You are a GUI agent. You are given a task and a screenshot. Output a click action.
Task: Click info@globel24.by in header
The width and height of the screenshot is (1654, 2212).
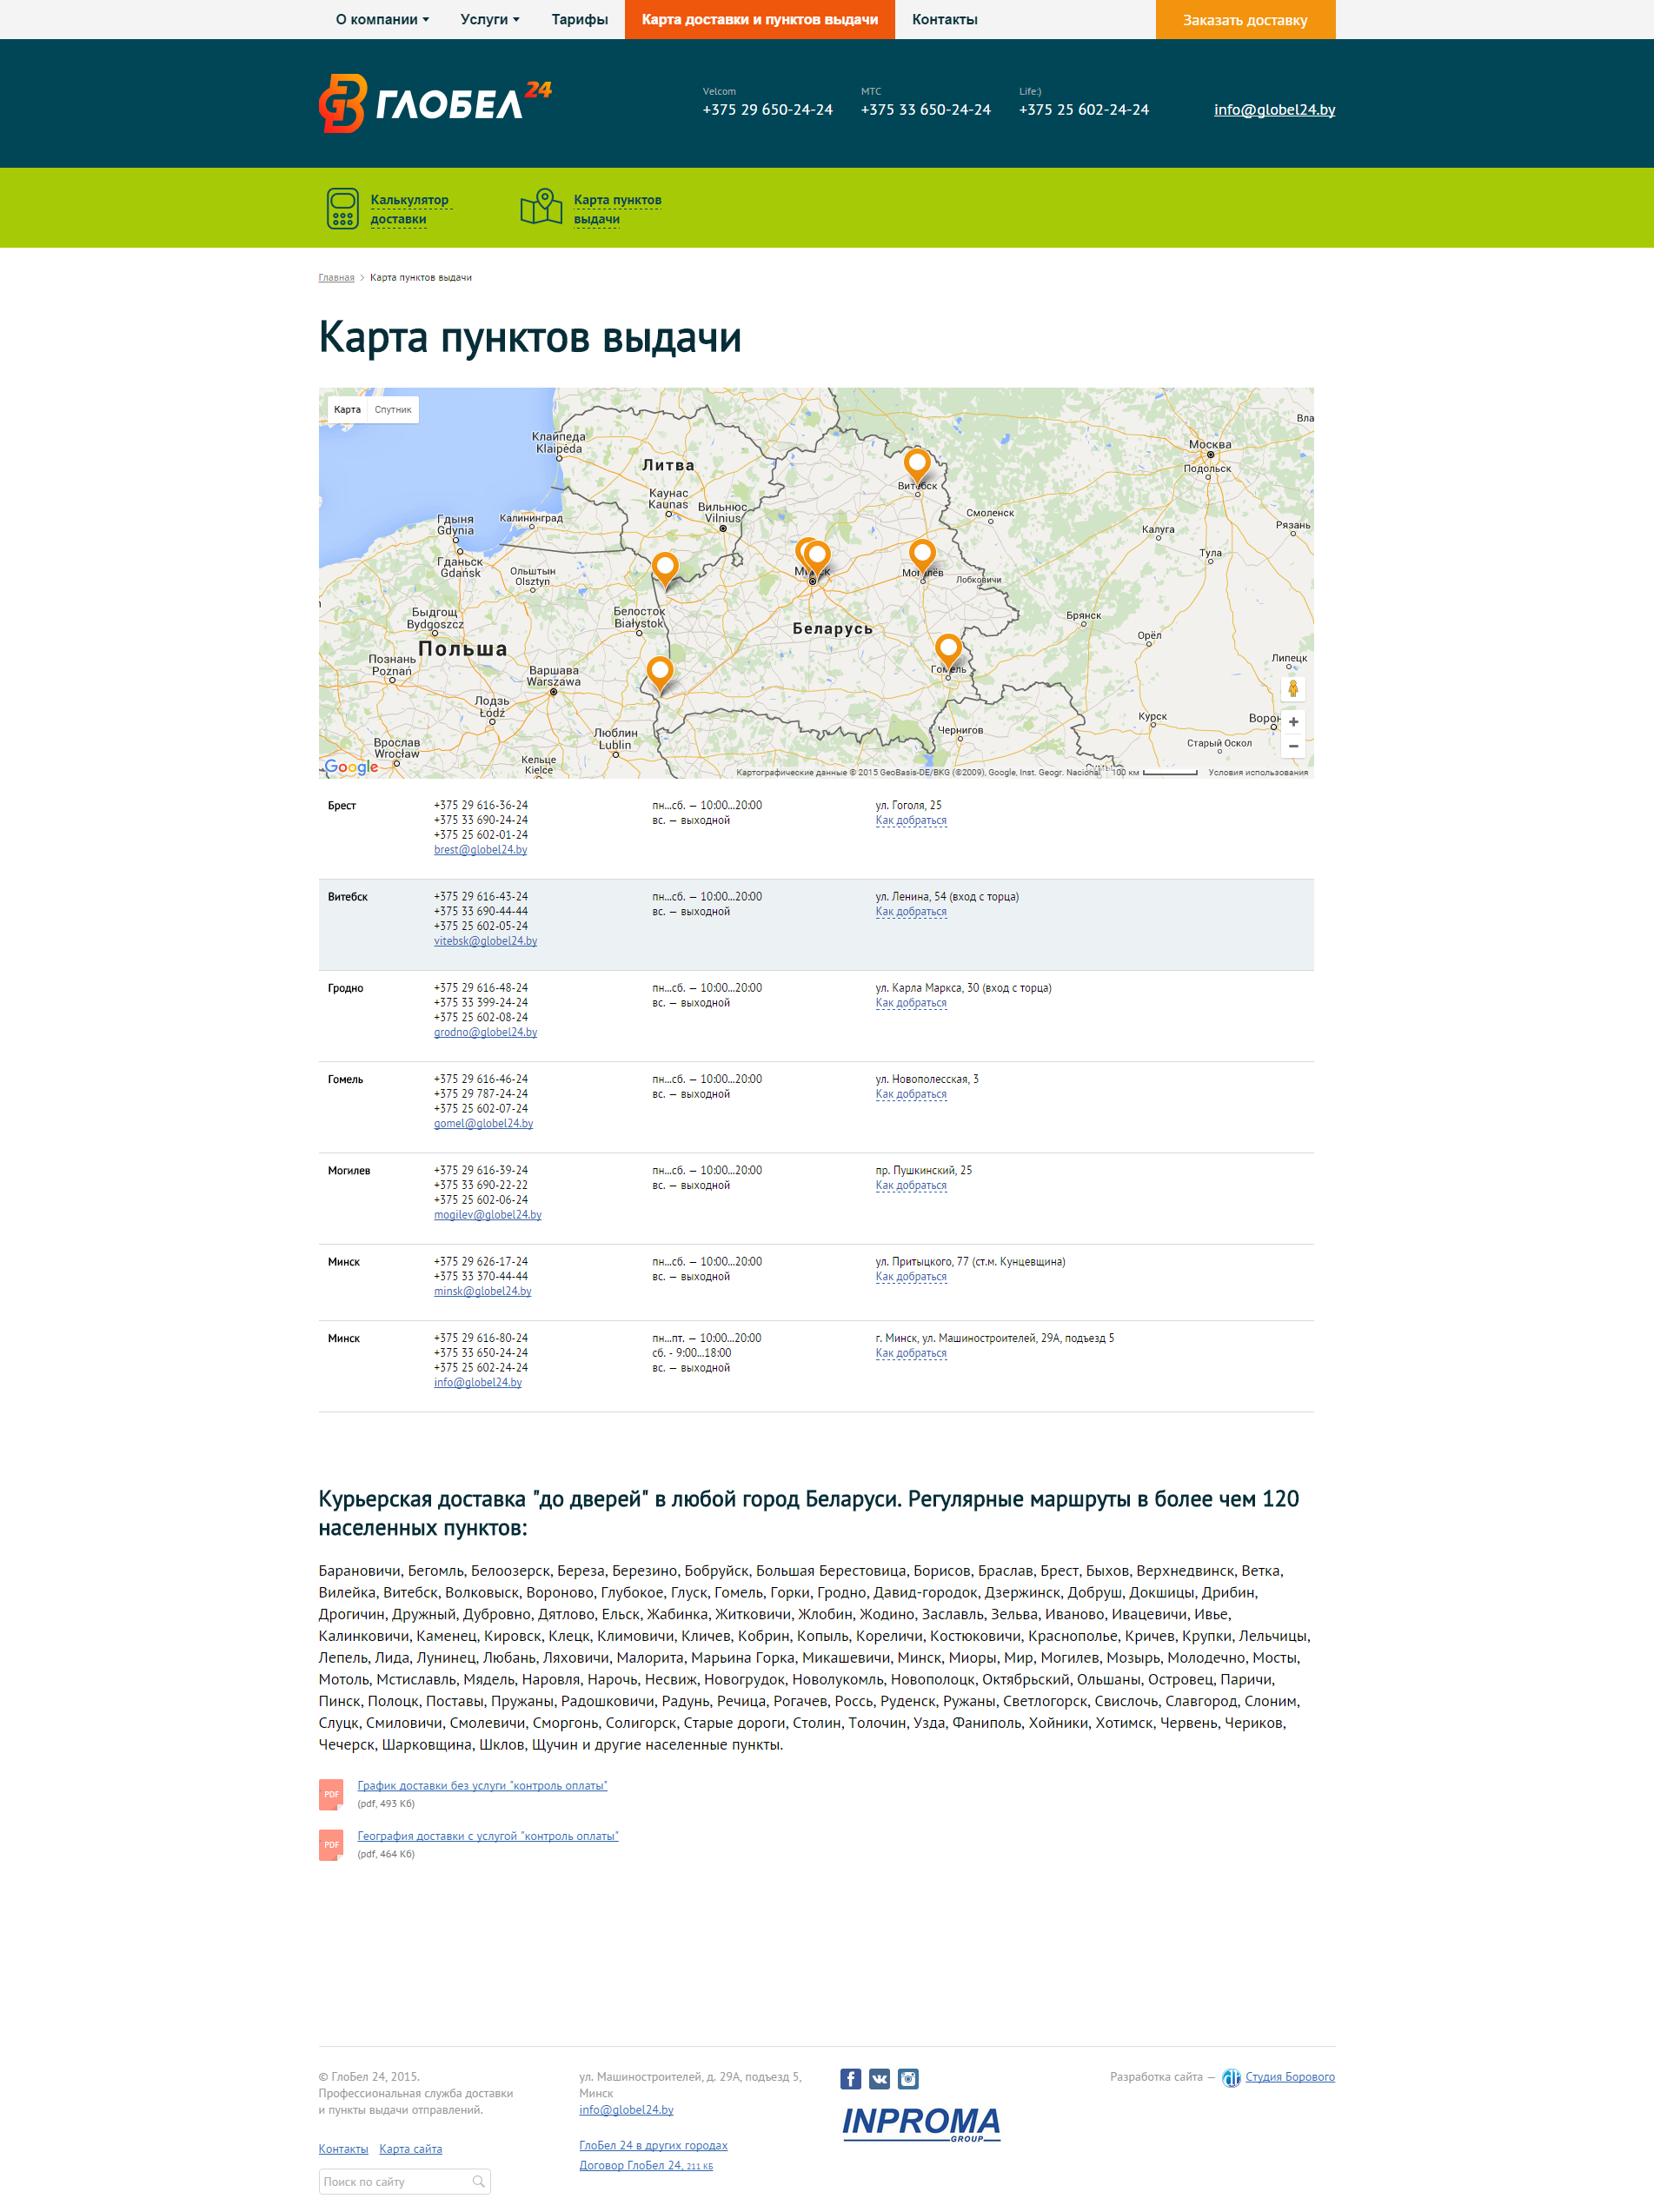[1274, 110]
